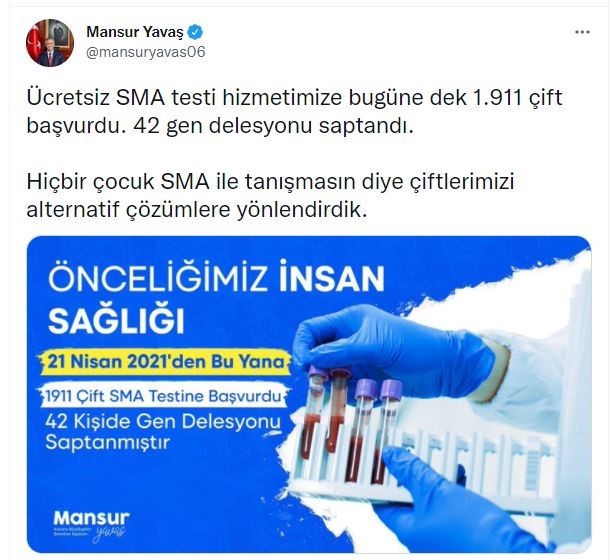Click the 42 Kişide Gen Delesyonu text
610x560 pixels.
[163, 422]
